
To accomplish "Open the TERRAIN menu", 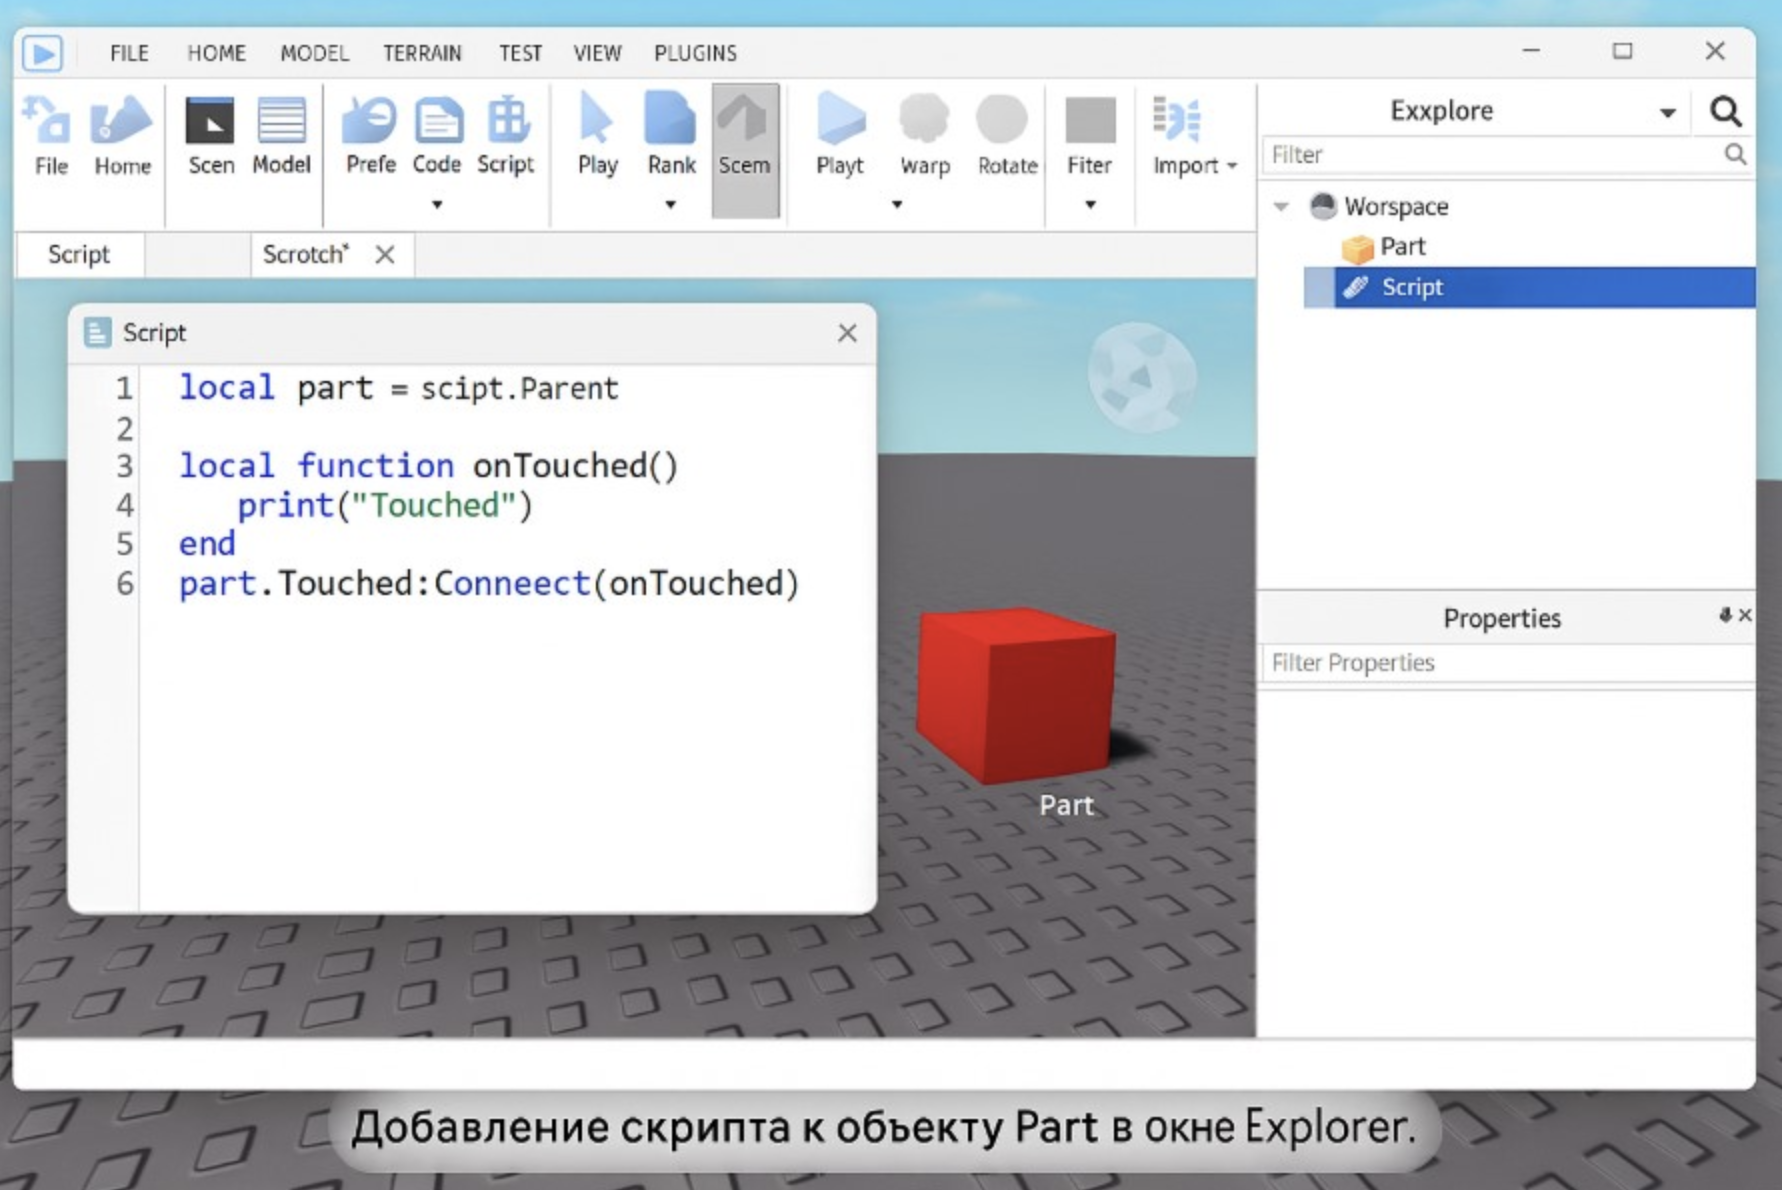I will (x=422, y=53).
